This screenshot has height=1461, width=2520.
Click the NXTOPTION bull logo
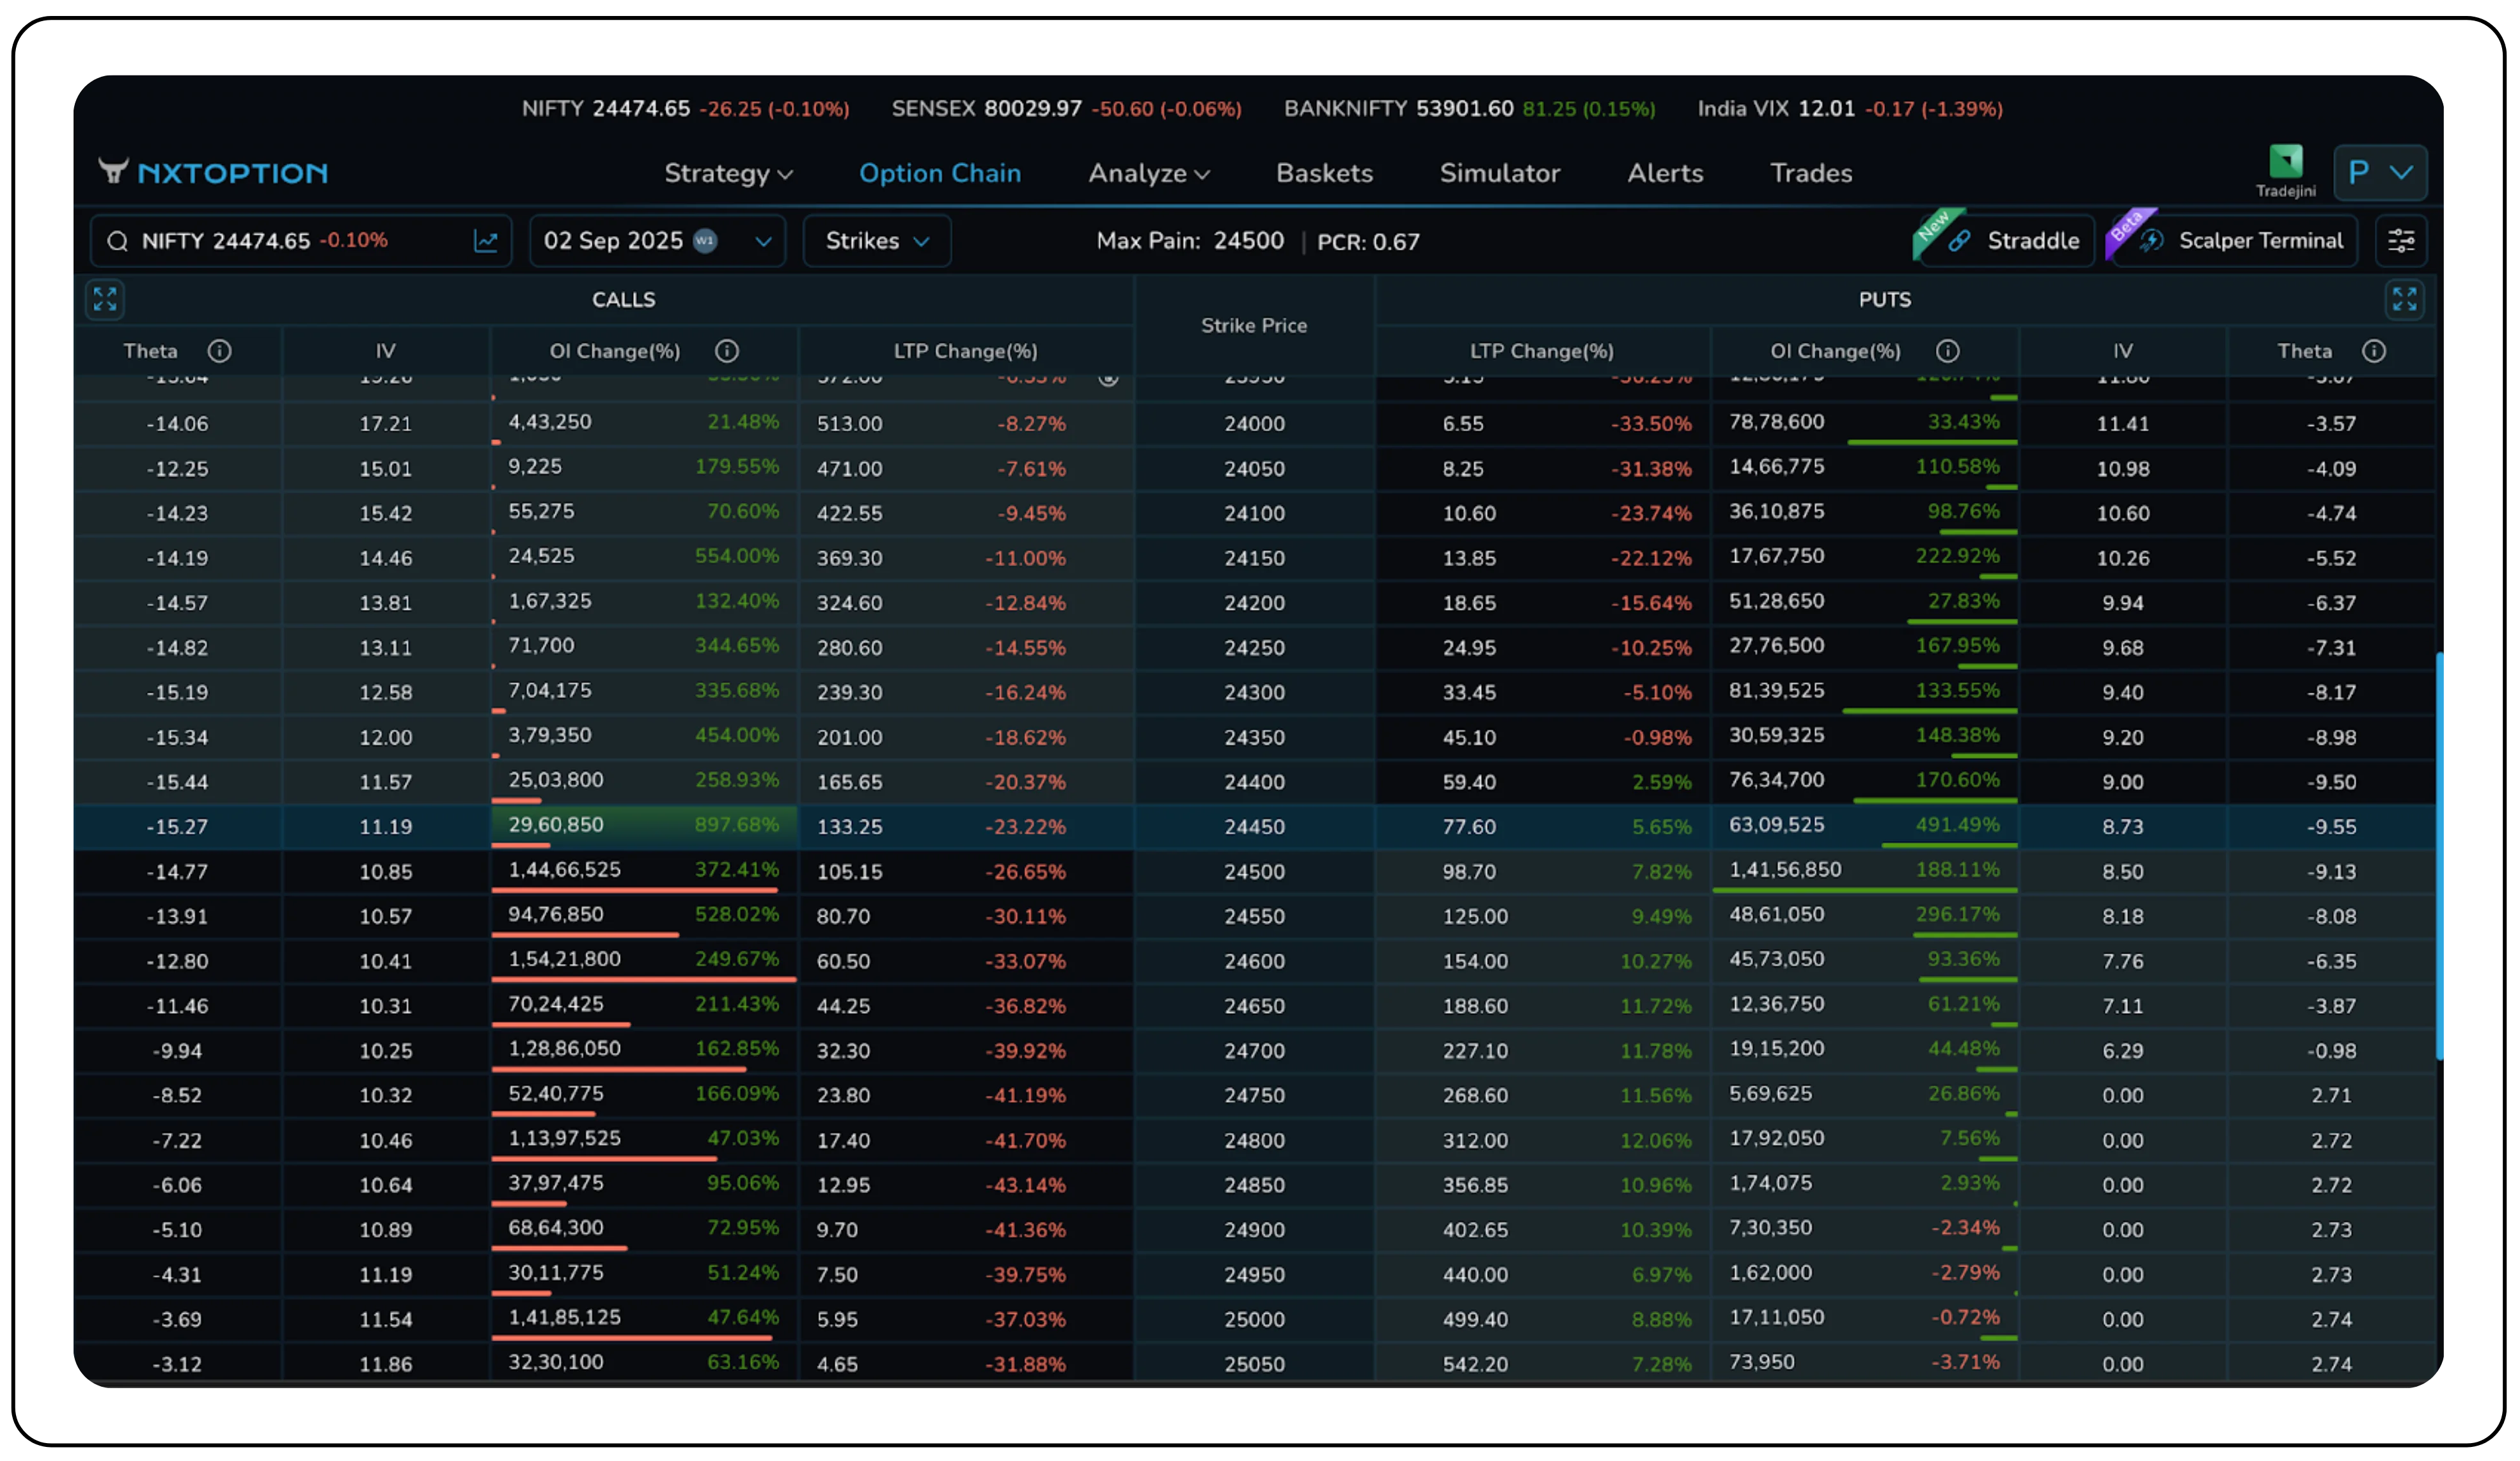tap(114, 171)
